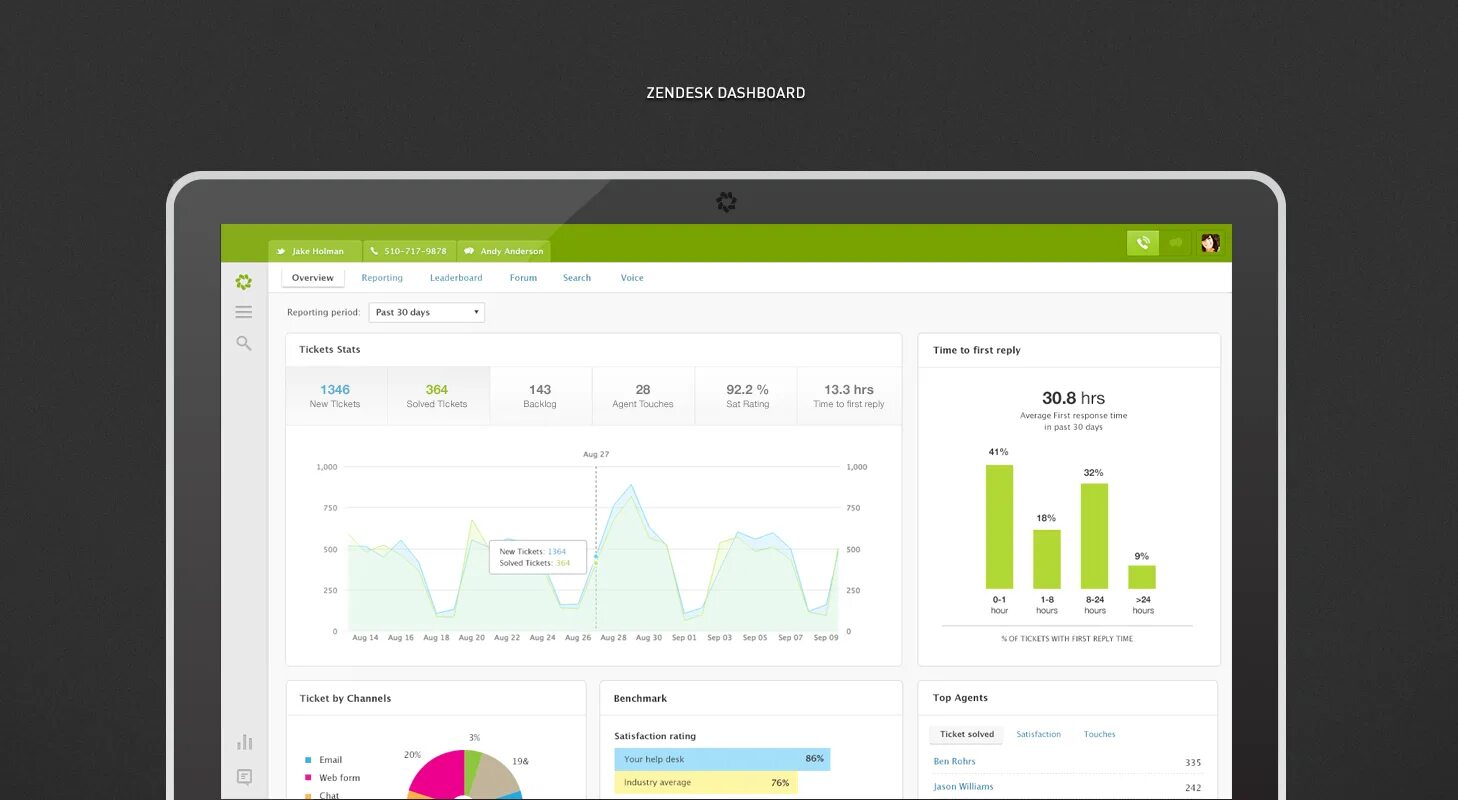Open agent Ben Rohrs link

click(954, 761)
